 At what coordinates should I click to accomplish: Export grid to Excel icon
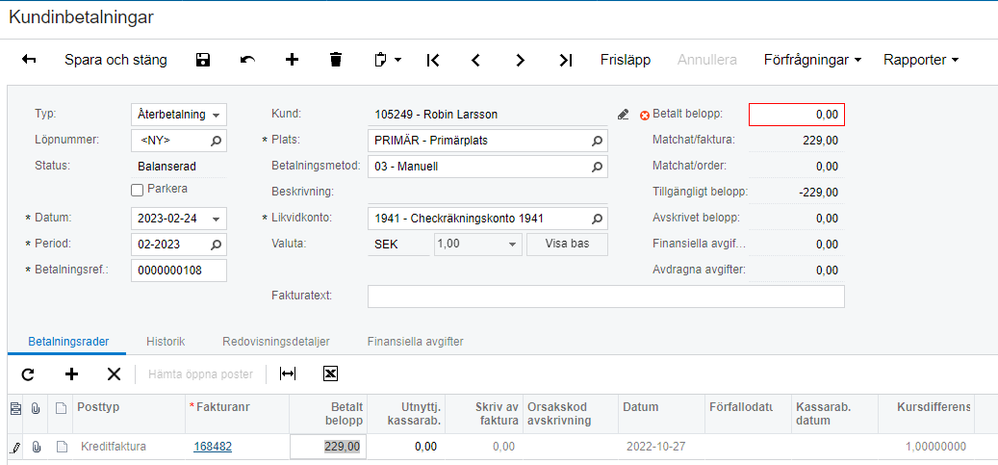330,374
